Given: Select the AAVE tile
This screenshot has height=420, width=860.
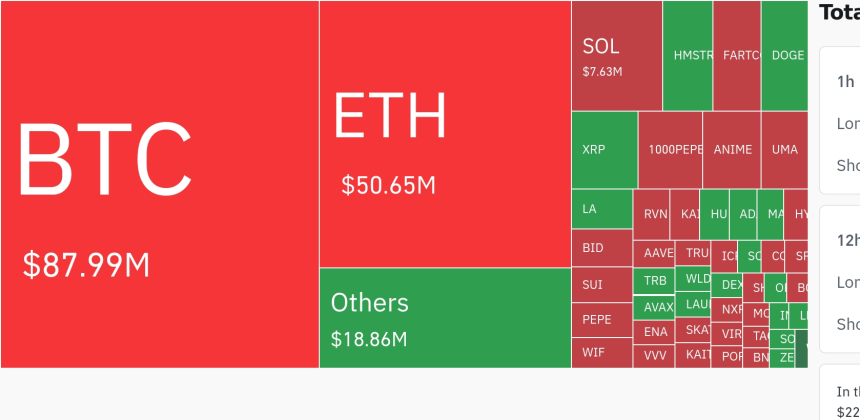Looking at the screenshot, I should coord(654,254).
